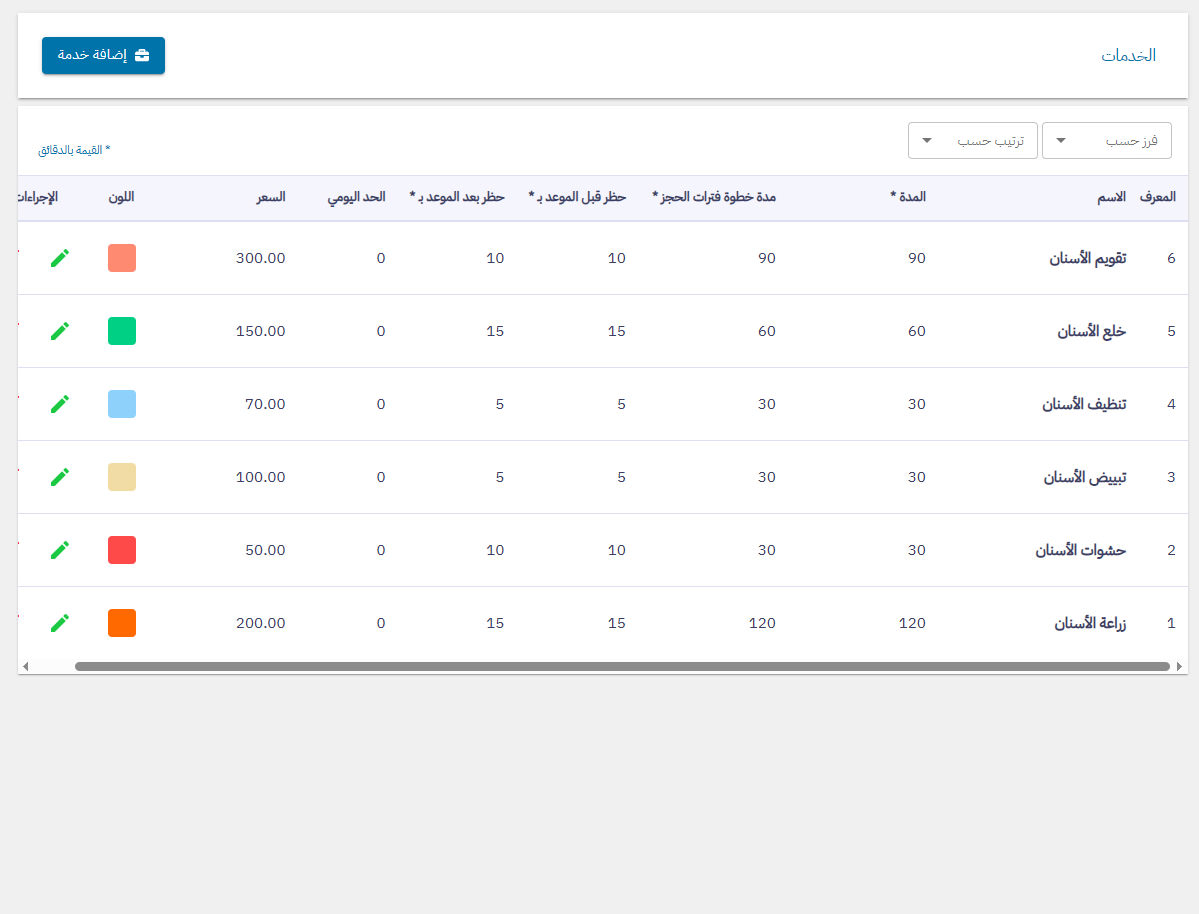1199x914 pixels.
Task: Open edit pencil for تبييض الأسنان
Action: [60, 477]
